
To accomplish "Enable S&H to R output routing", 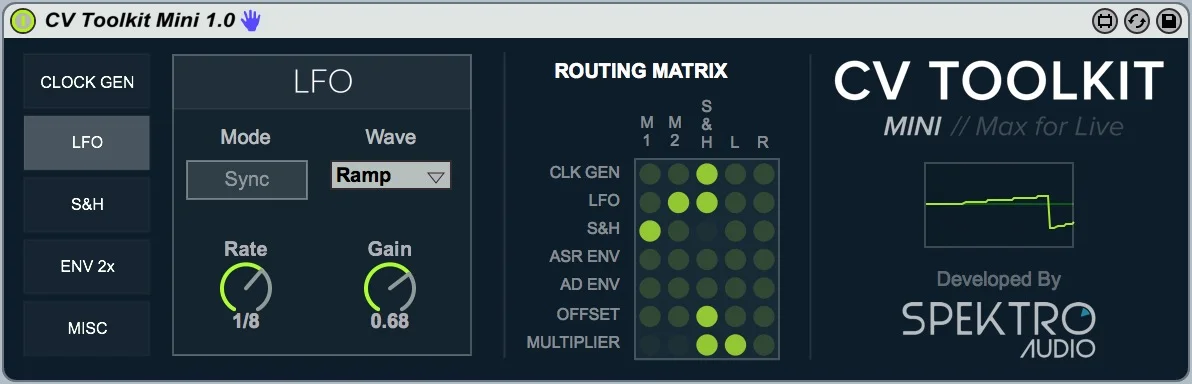I will tap(764, 230).
